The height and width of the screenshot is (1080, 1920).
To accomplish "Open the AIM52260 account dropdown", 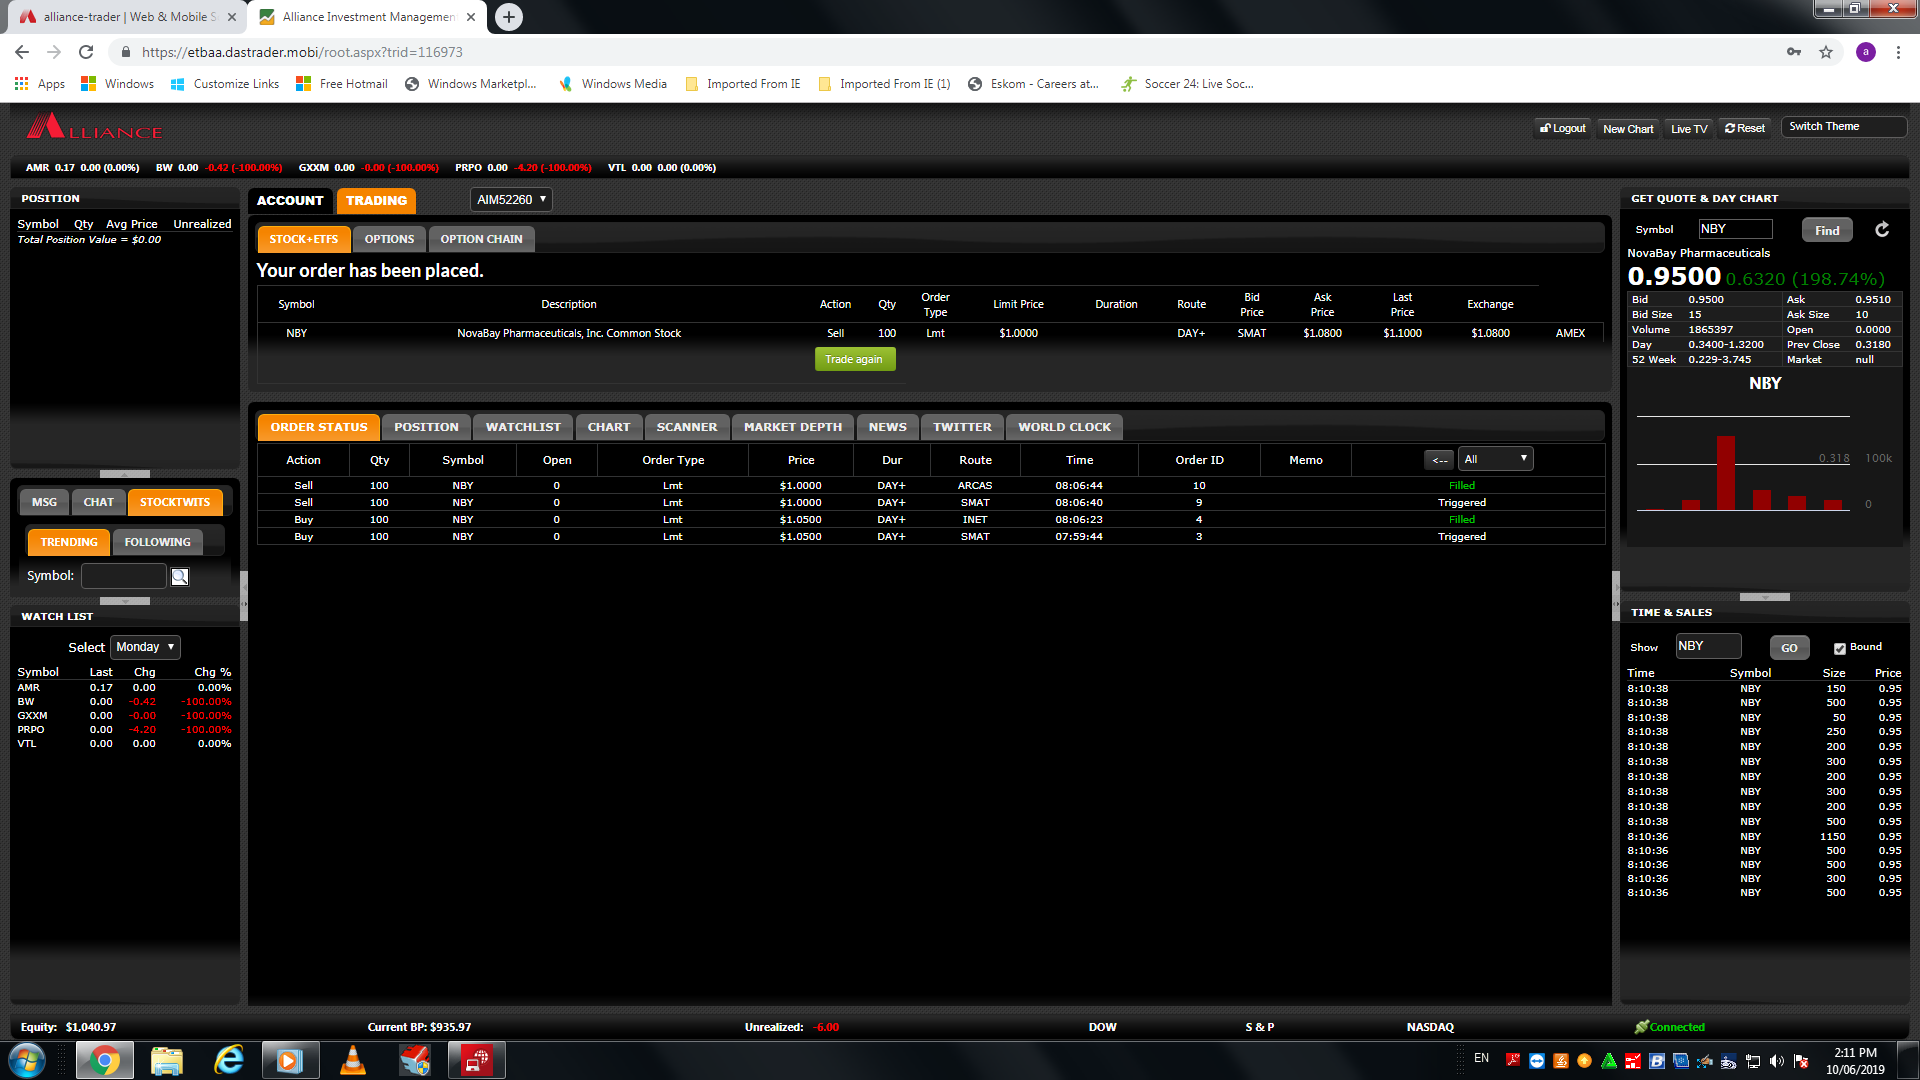I will 511,200.
